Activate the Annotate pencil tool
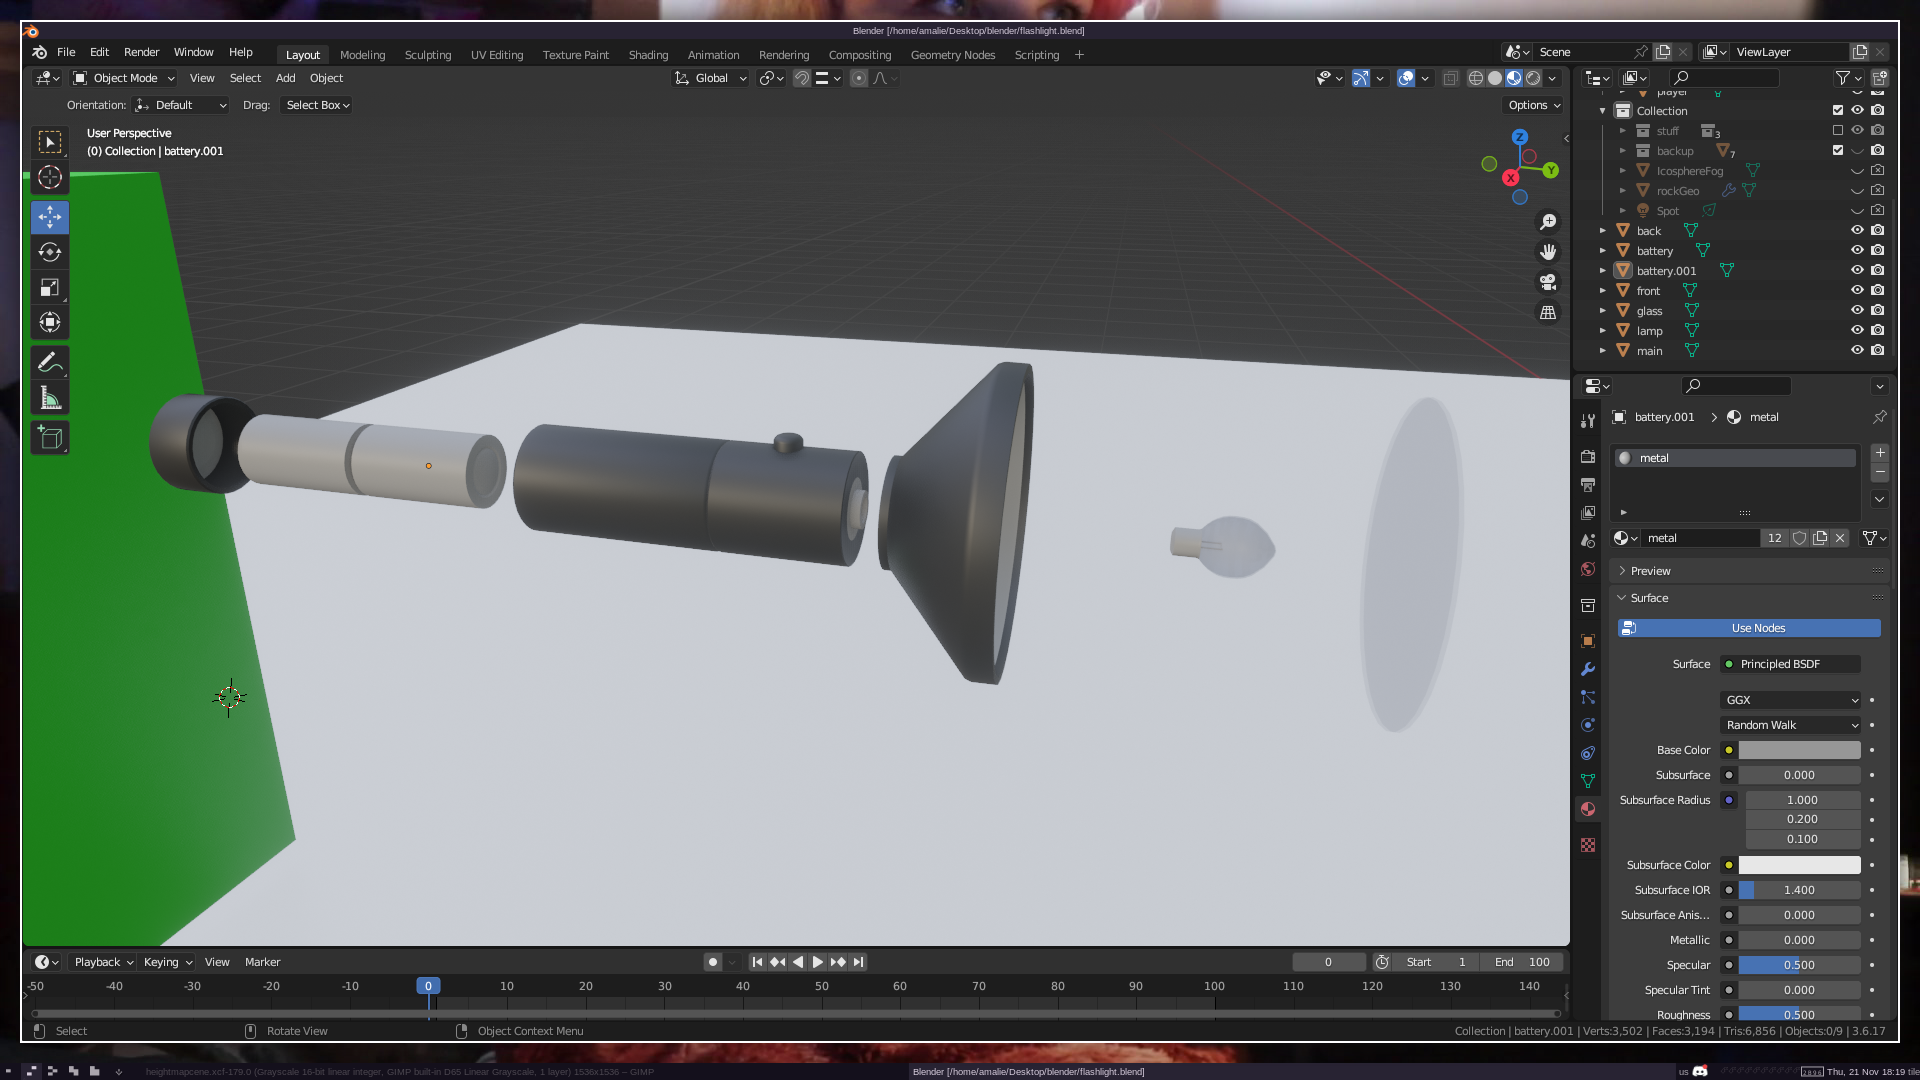The width and height of the screenshot is (1920, 1080). click(50, 362)
